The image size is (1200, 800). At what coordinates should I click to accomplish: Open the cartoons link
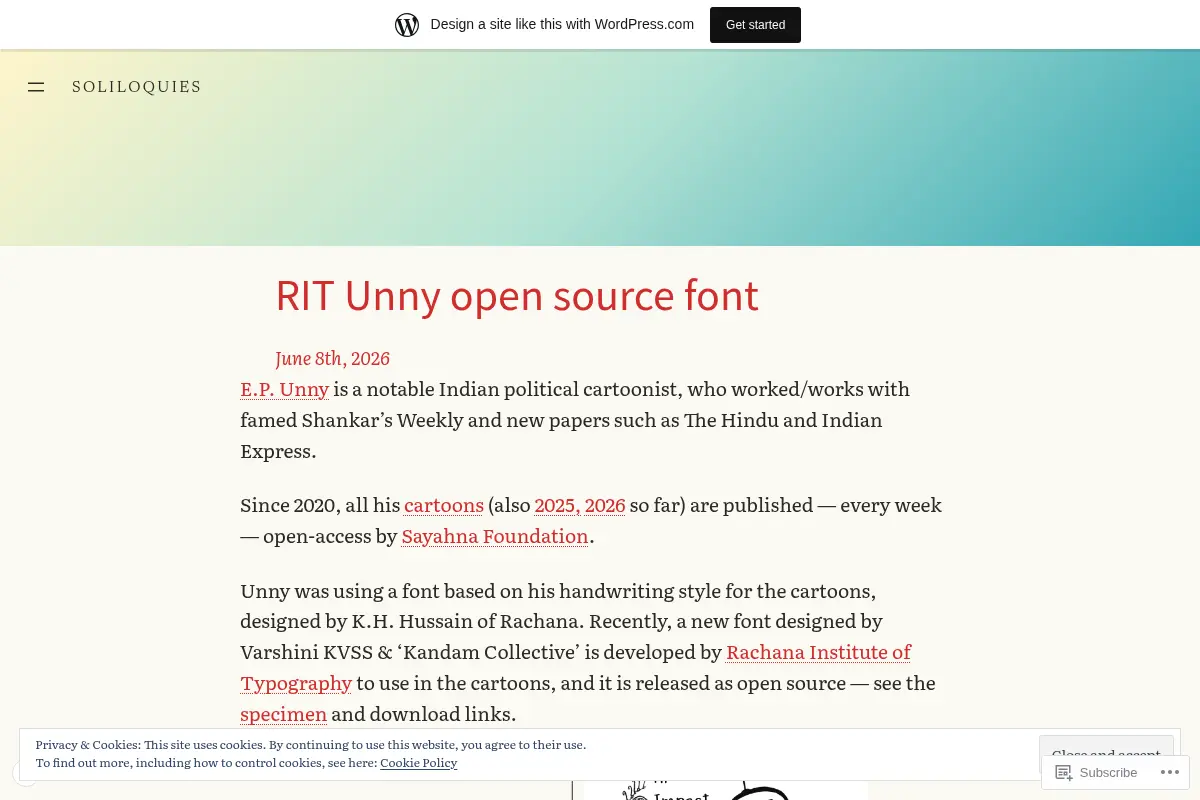tap(444, 505)
